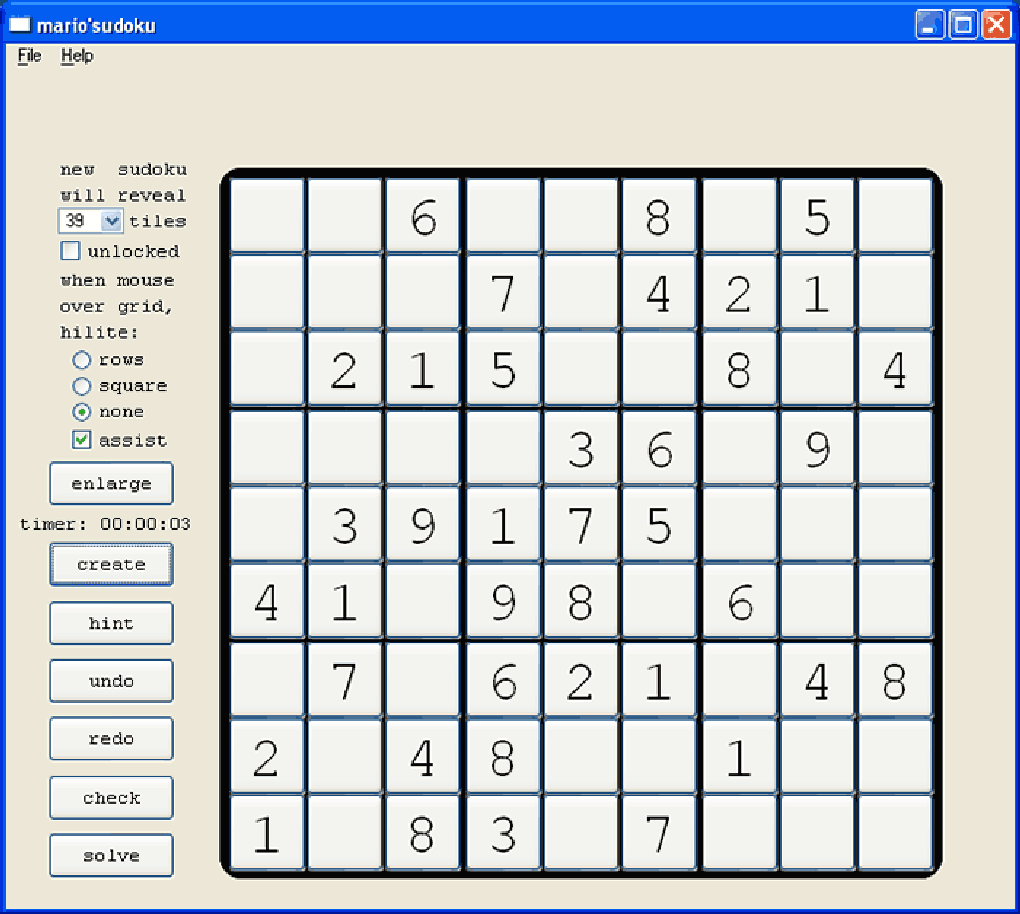Select empty tile between 8 and 5, first row

739,216
